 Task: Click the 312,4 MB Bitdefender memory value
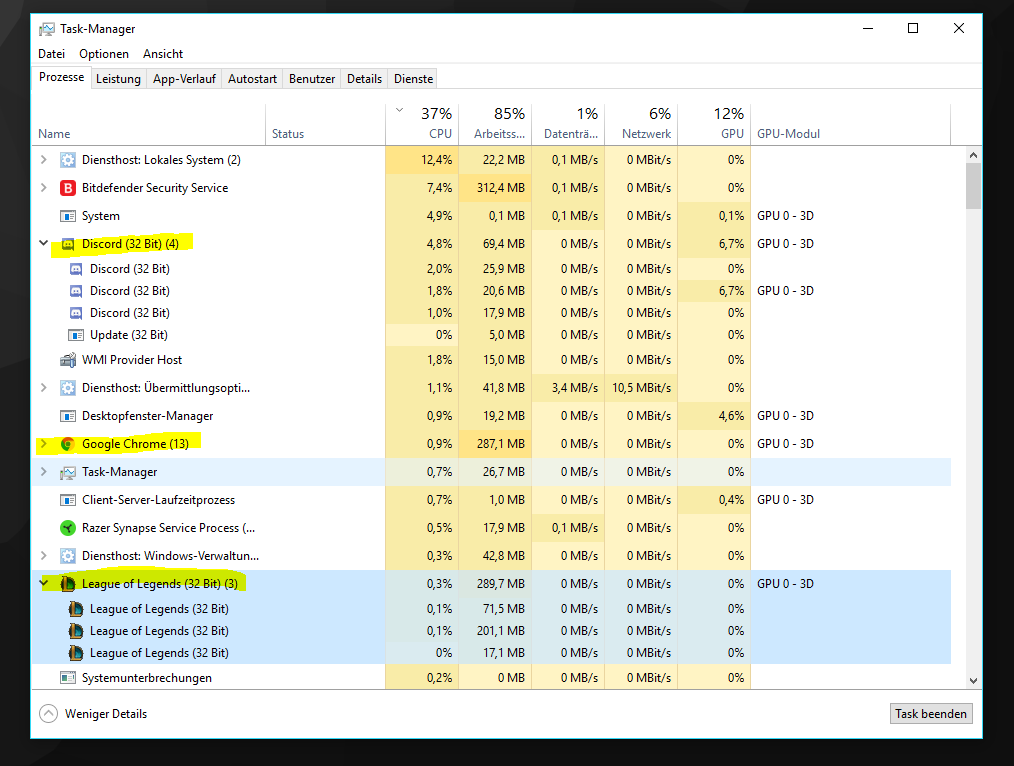[501, 188]
